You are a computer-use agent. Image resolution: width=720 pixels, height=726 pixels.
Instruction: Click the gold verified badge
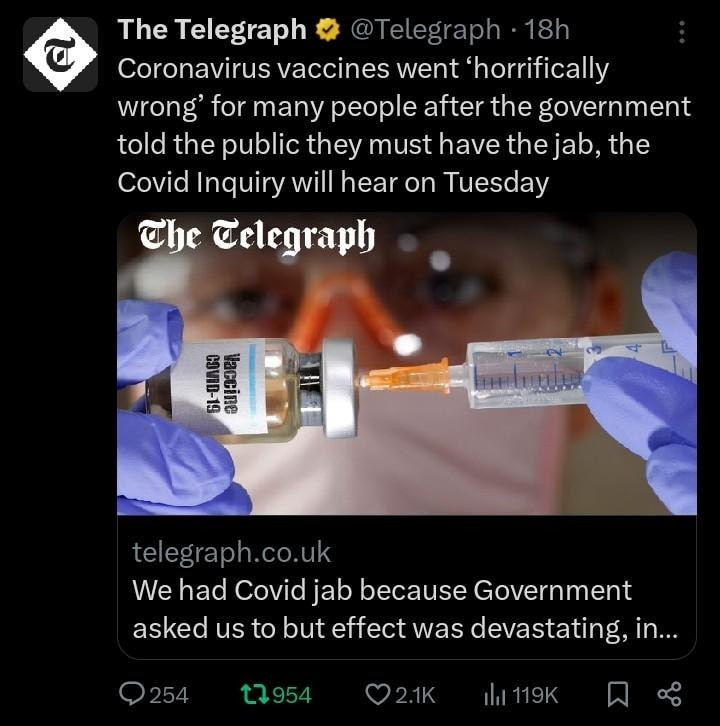pyautogui.click(x=328, y=30)
